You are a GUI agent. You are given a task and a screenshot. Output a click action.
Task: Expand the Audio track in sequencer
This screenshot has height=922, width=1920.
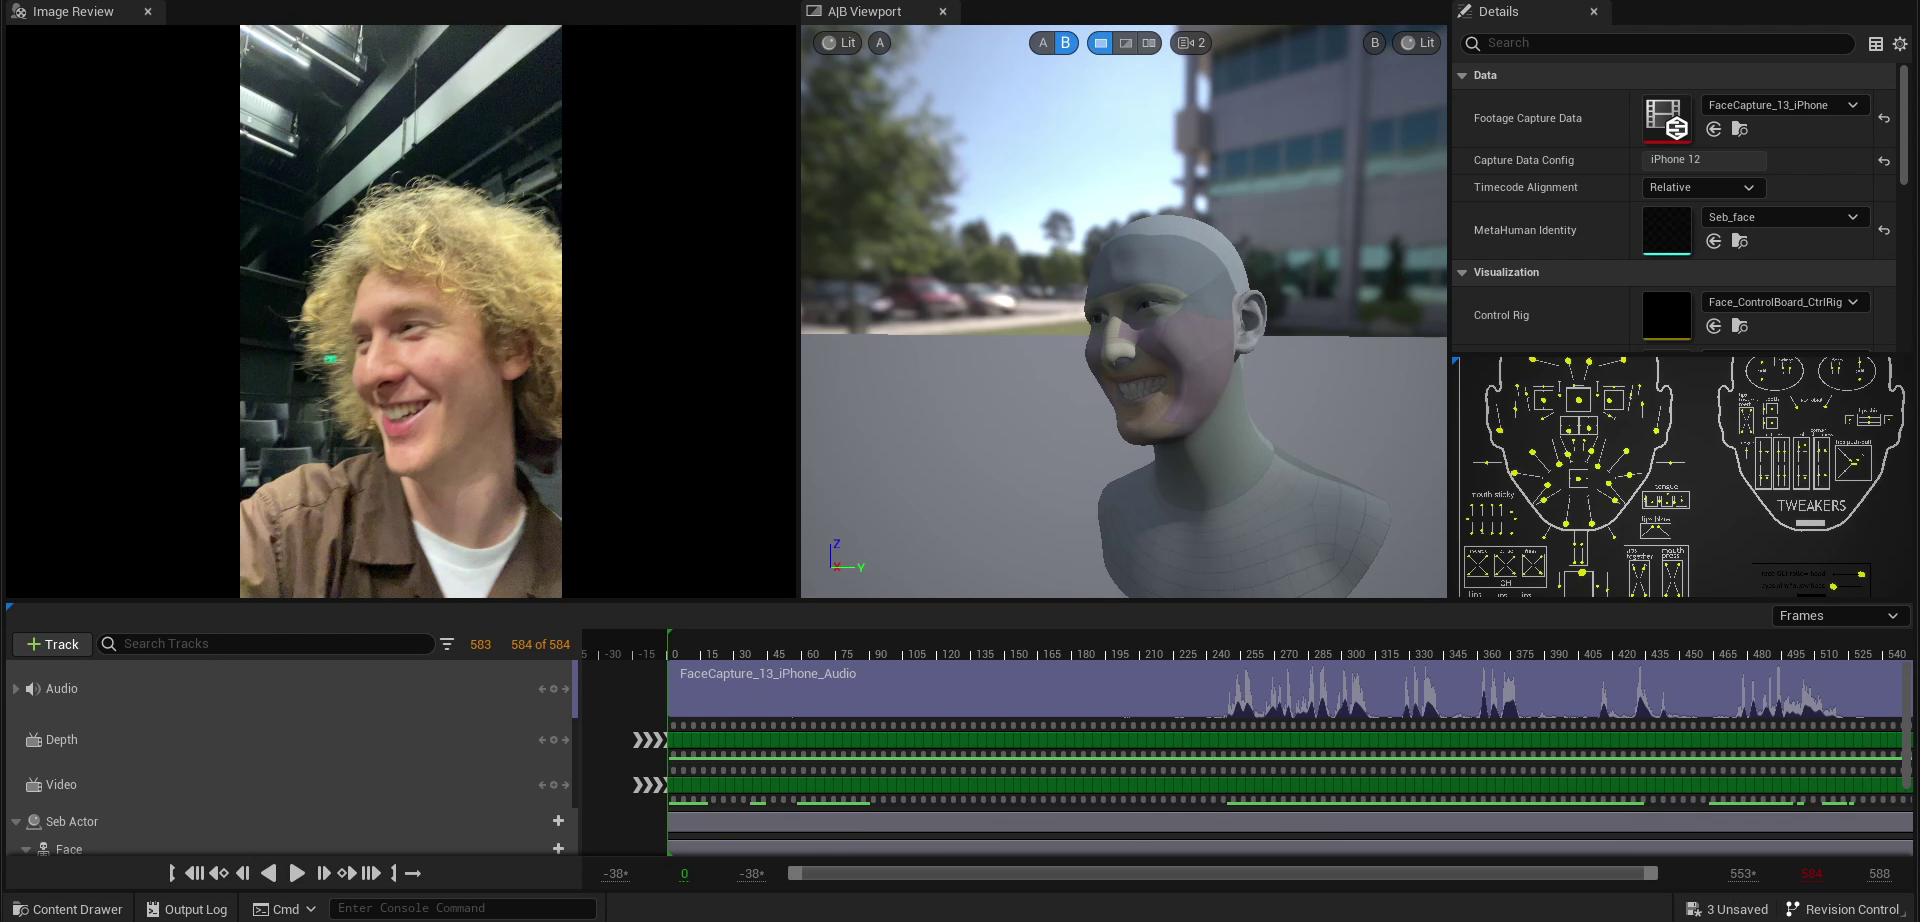click(16, 689)
